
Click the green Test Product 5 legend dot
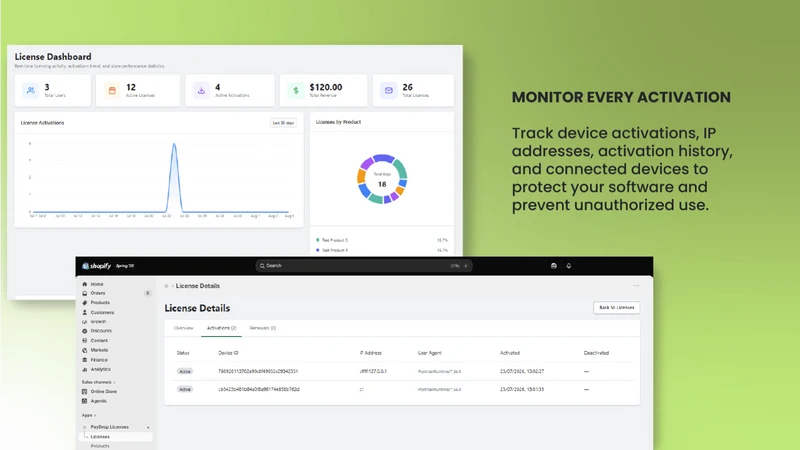point(318,240)
